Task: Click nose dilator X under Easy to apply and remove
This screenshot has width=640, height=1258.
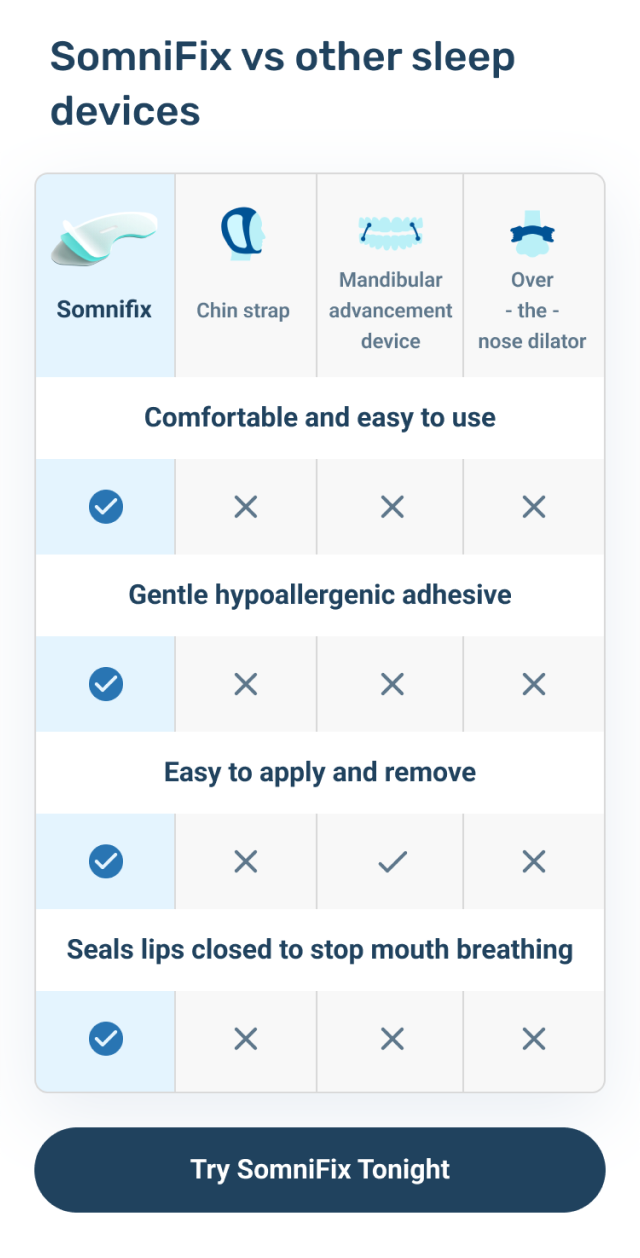Action: tap(534, 861)
